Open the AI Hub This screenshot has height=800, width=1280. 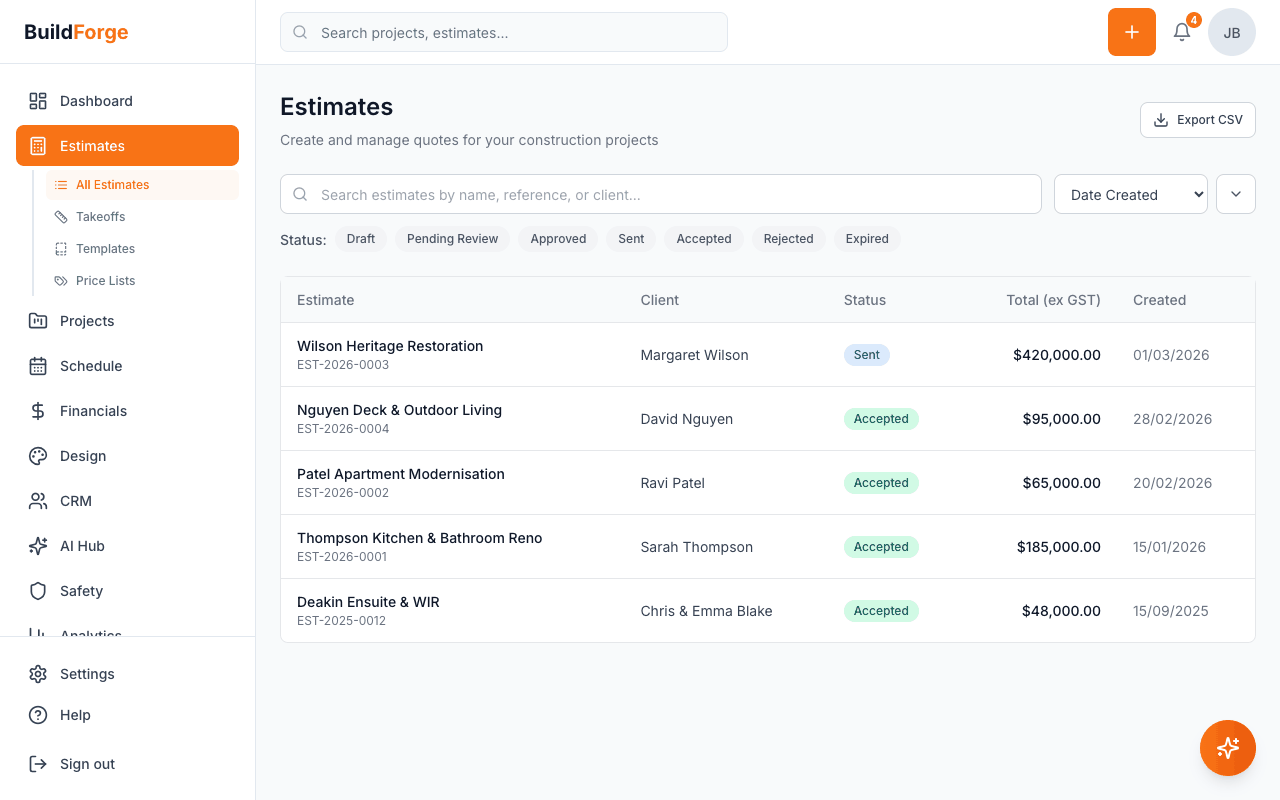84,545
